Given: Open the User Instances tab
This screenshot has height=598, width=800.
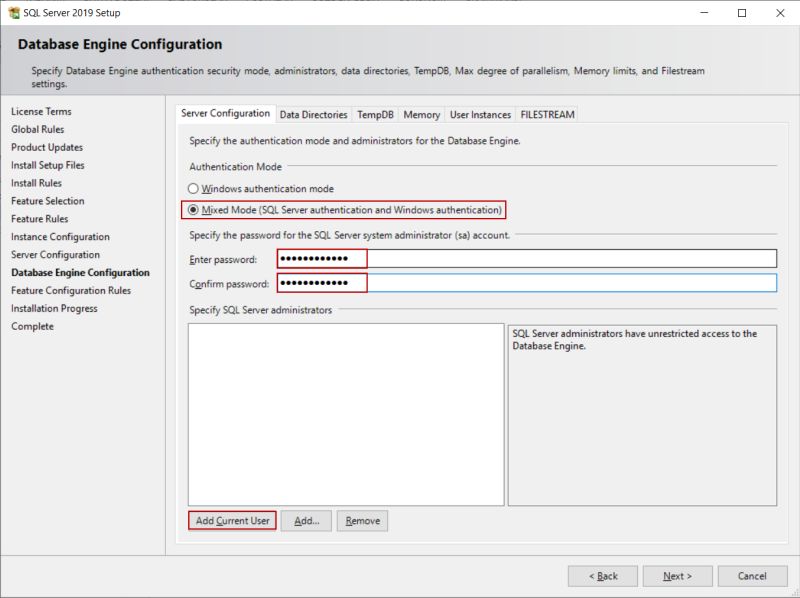Looking at the screenshot, I should point(479,114).
